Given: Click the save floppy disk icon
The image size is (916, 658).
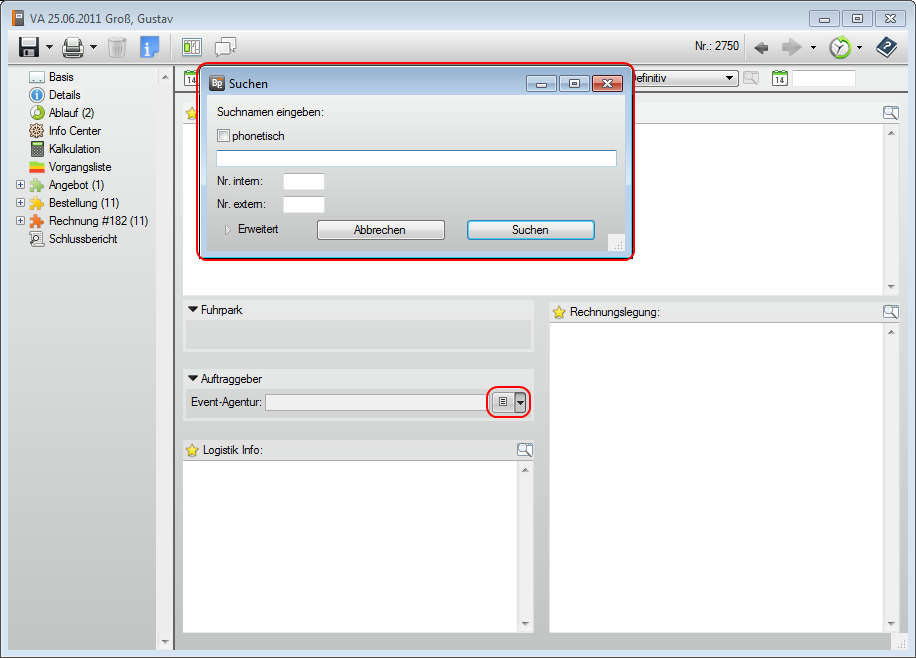Looking at the screenshot, I should [x=29, y=47].
